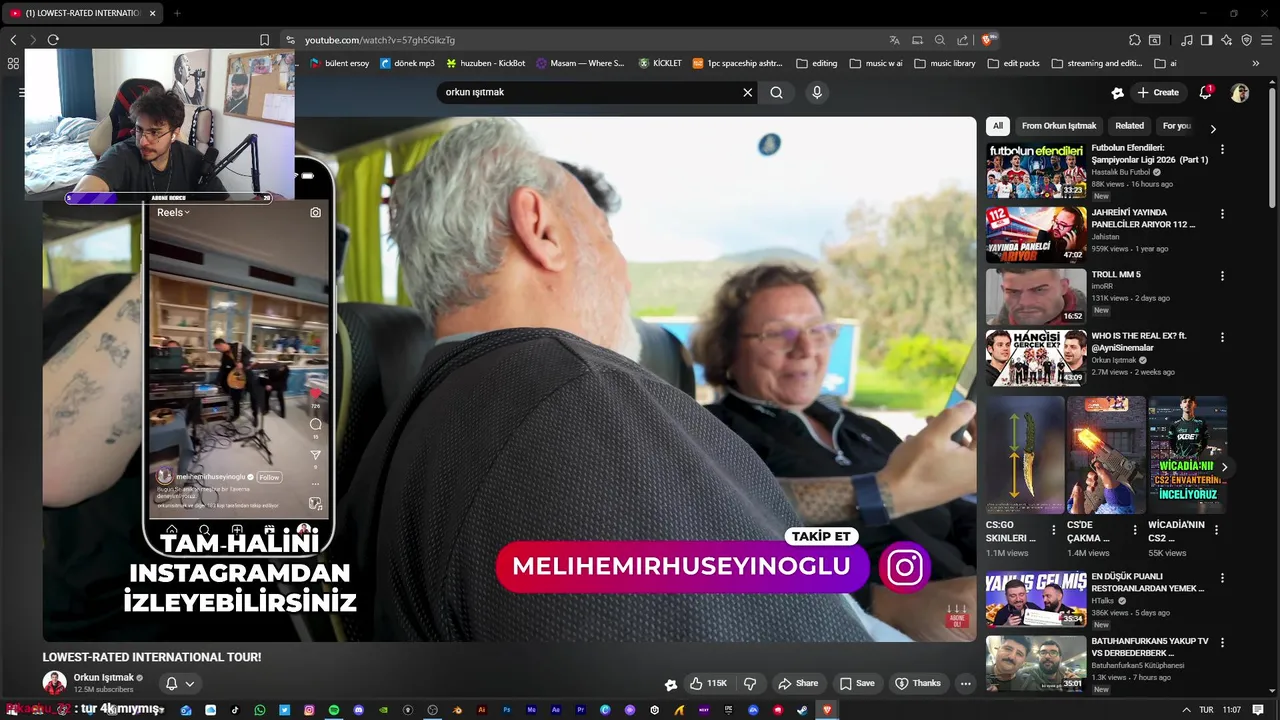The height and width of the screenshot is (720, 1280).
Task: Open options for CS:GO SKINLERI short
Action: [x=1053, y=530]
